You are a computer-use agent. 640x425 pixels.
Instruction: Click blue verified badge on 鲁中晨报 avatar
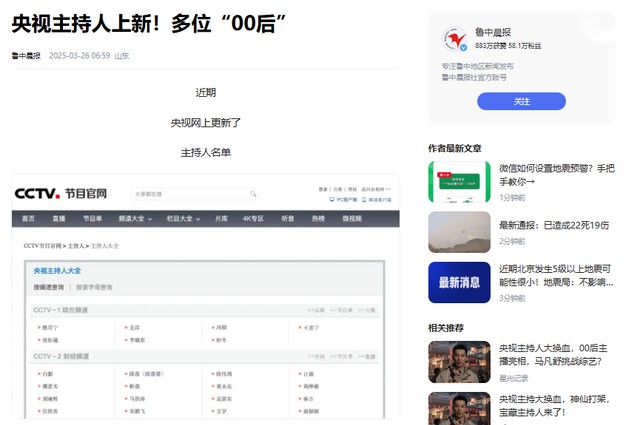(x=463, y=48)
